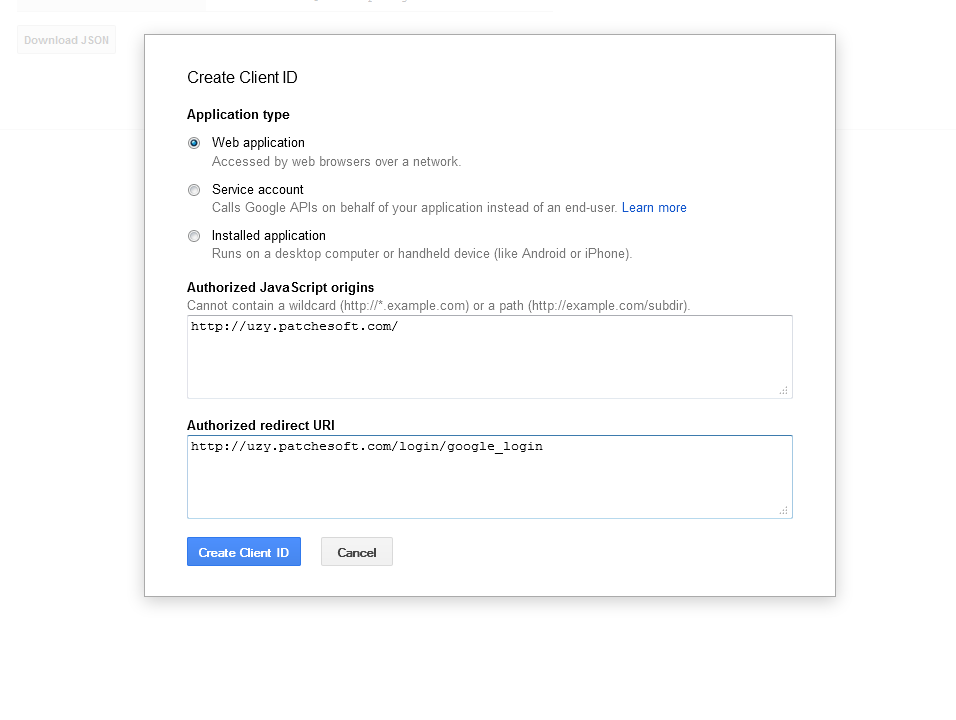Choose the Service account radio option
This screenshot has width=956, height=720.
(x=194, y=190)
